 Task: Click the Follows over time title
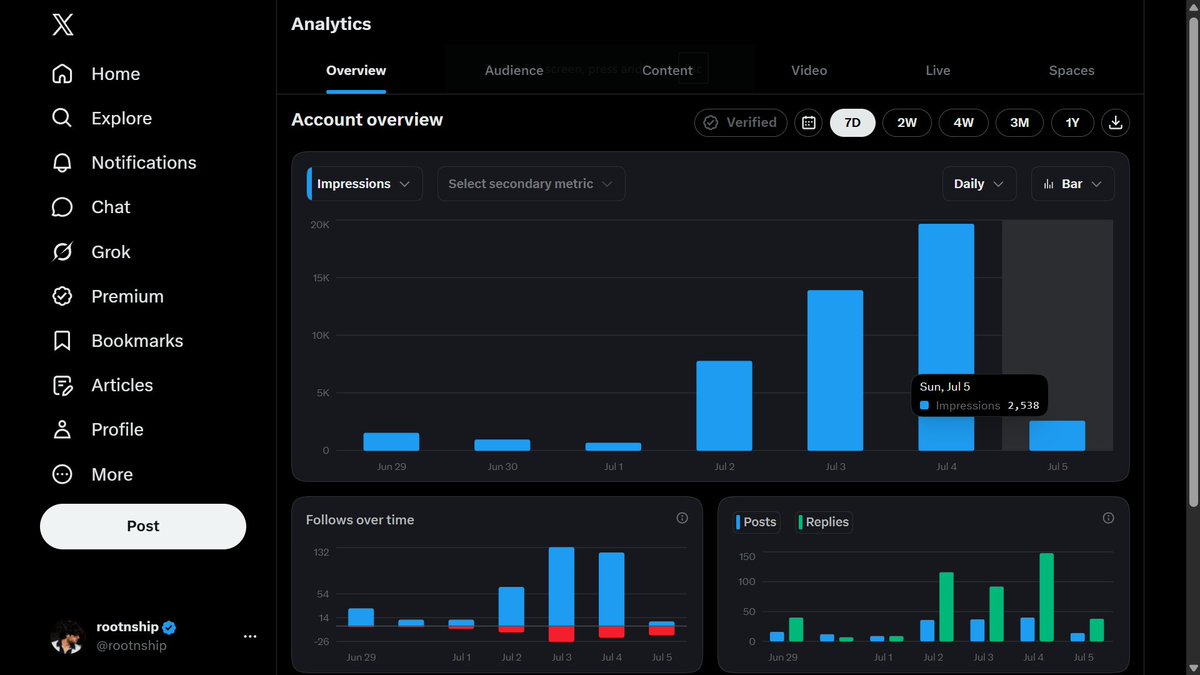[360, 520]
